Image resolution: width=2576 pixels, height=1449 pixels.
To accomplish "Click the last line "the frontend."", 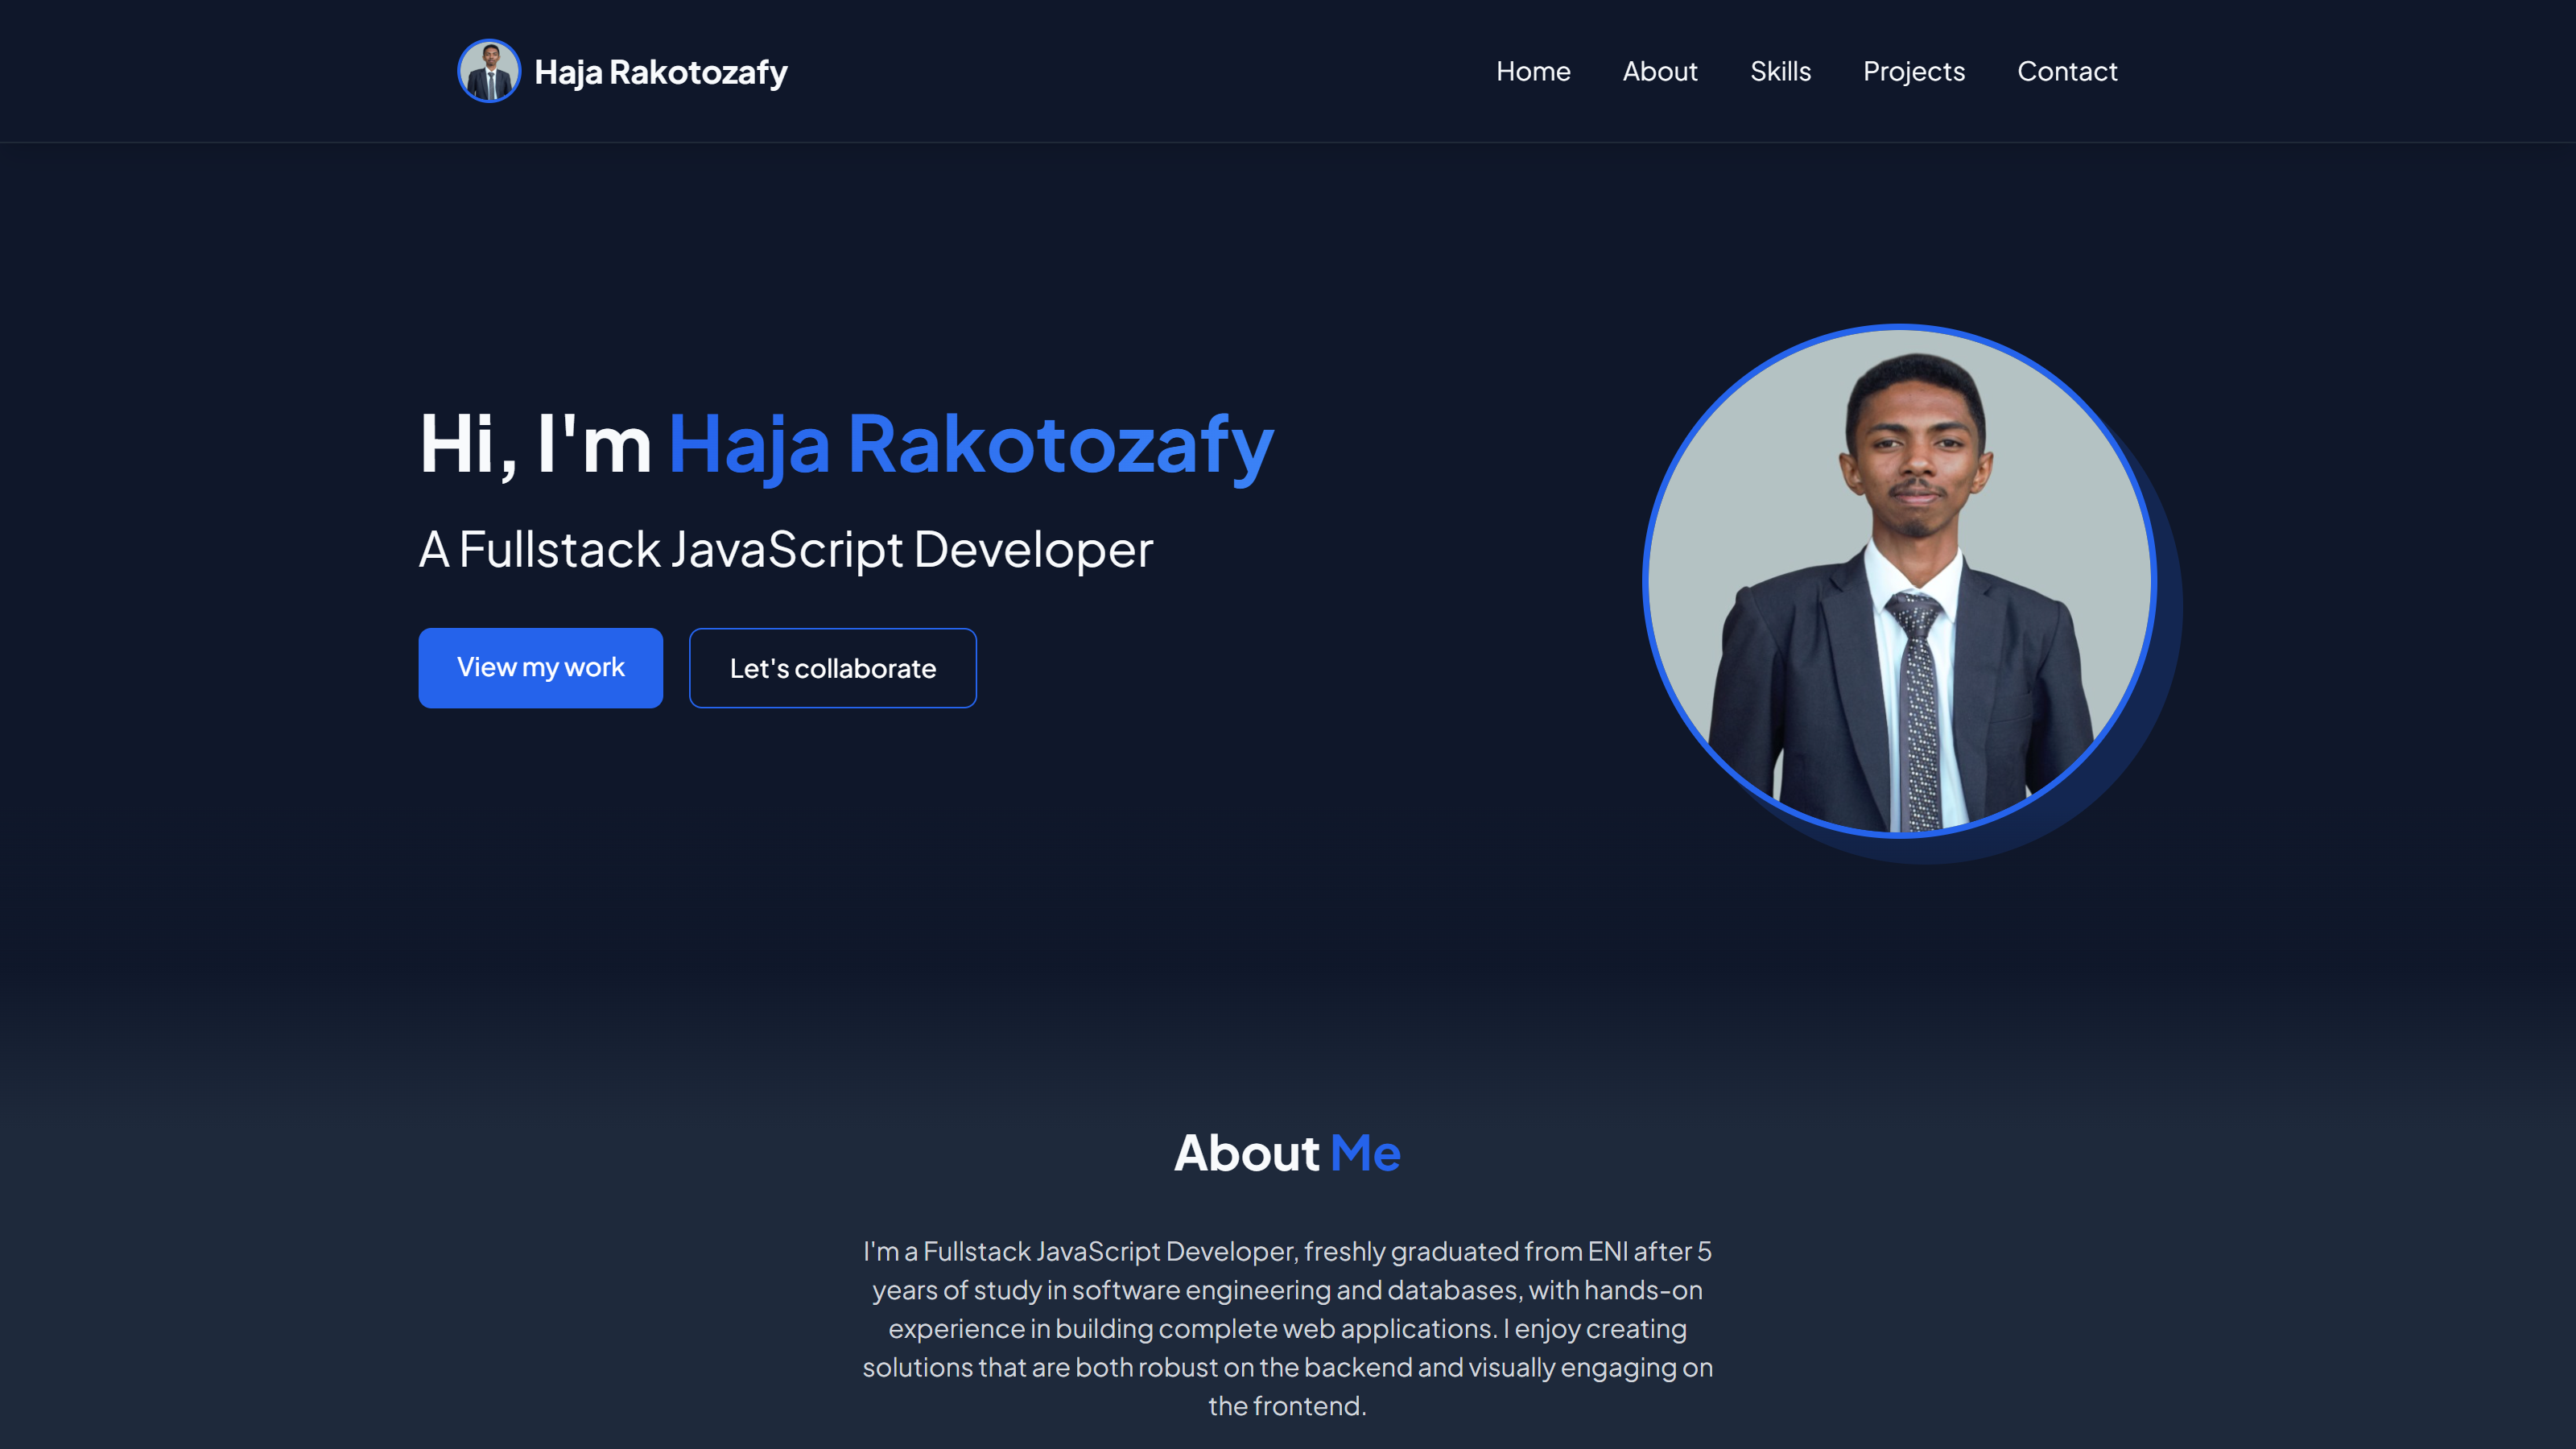I will (1288, 1406).
